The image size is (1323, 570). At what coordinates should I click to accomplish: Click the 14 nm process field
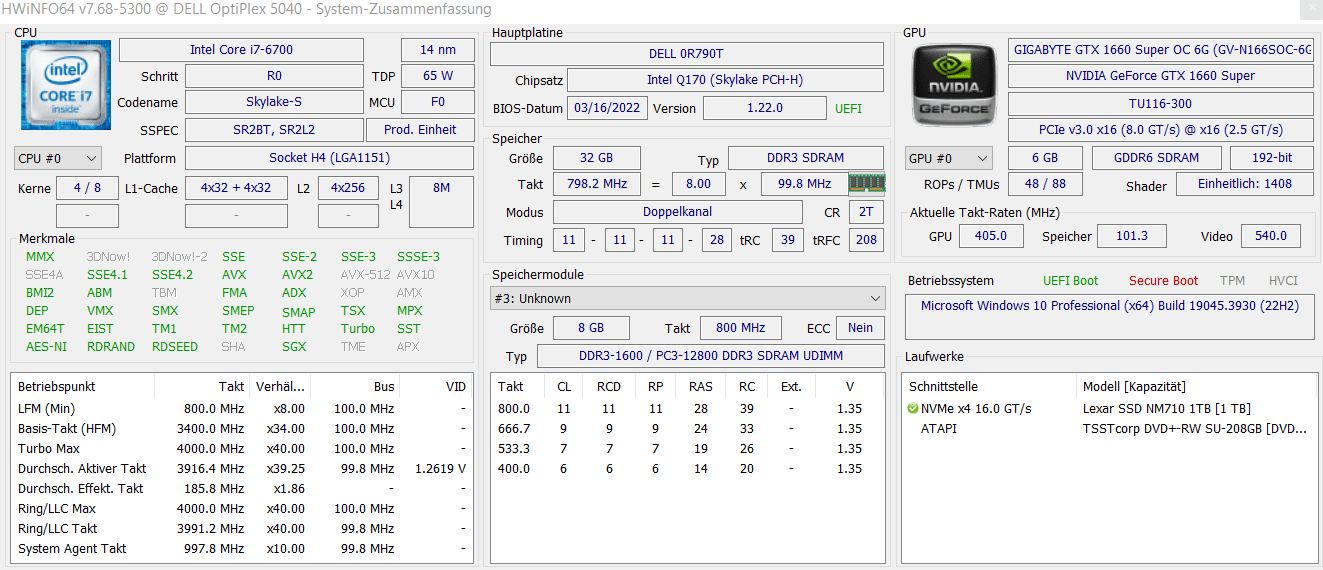tap(438, 50)
